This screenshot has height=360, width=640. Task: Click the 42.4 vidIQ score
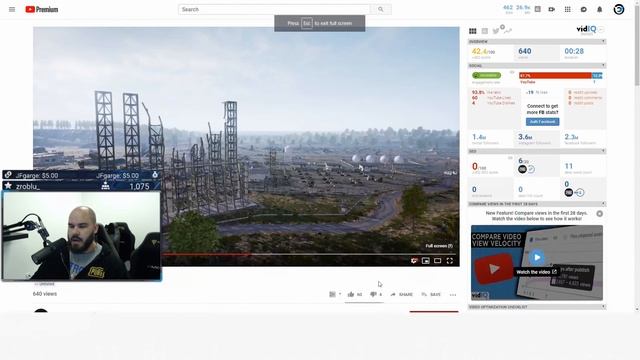483,51
